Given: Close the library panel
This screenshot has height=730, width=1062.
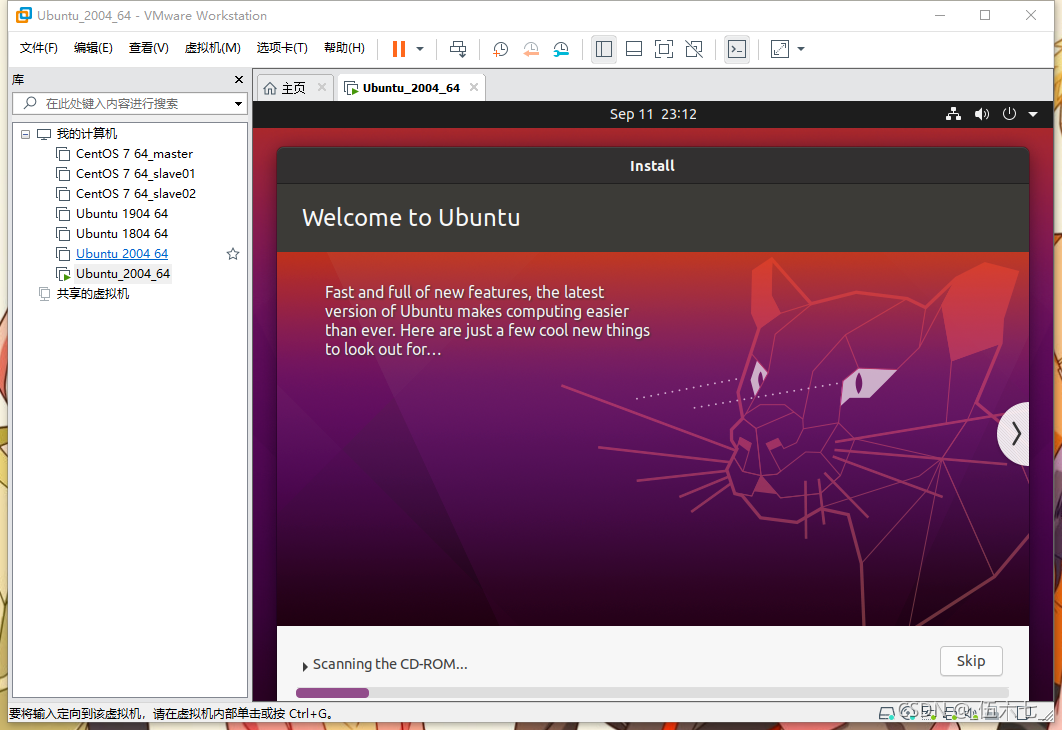Looking at the screenshot, I should (x=238, y=80).
